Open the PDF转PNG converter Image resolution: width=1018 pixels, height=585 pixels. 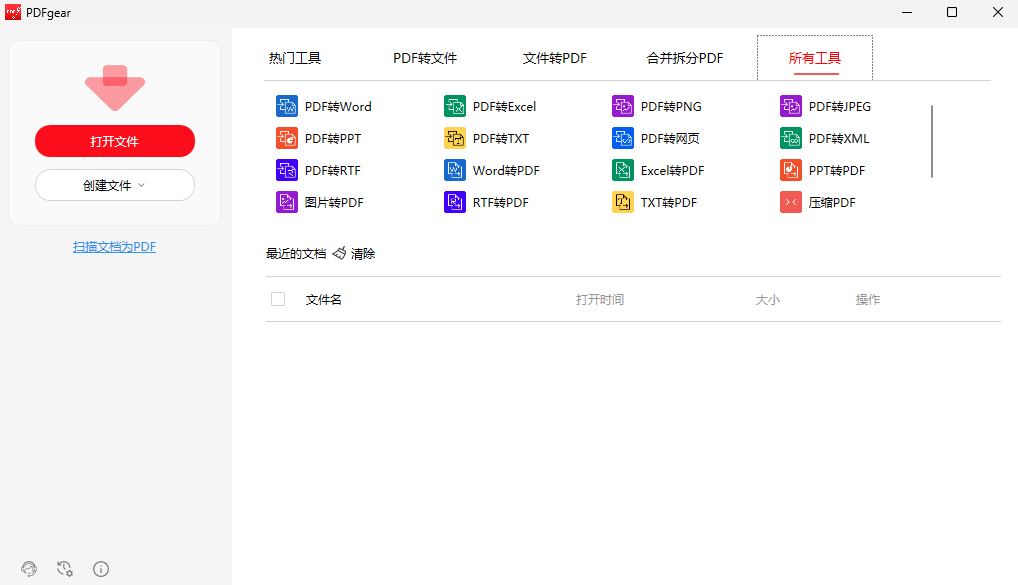pyautogui.click(x=670, y=106)
